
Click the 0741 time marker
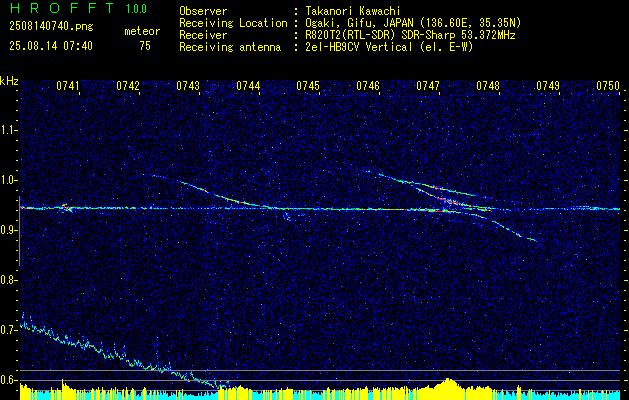click(68, 86)
